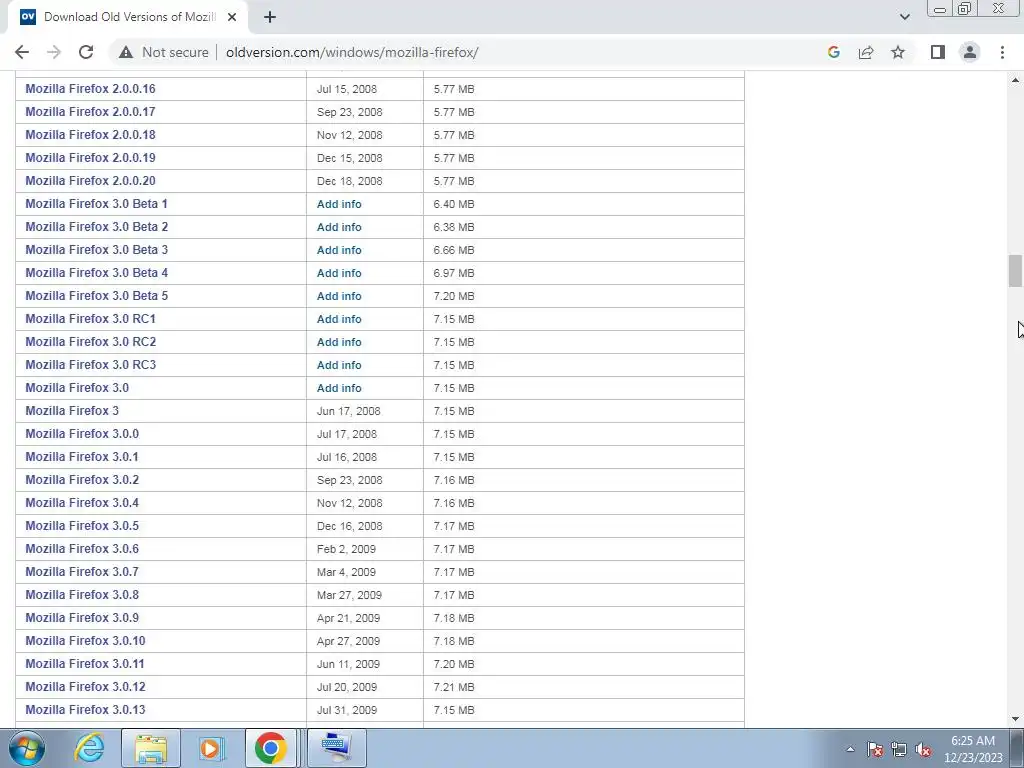Viewport: 1024px width, 768px height.
Task: Select the size 6.66 MB
Action: click(x=454, y=250)
